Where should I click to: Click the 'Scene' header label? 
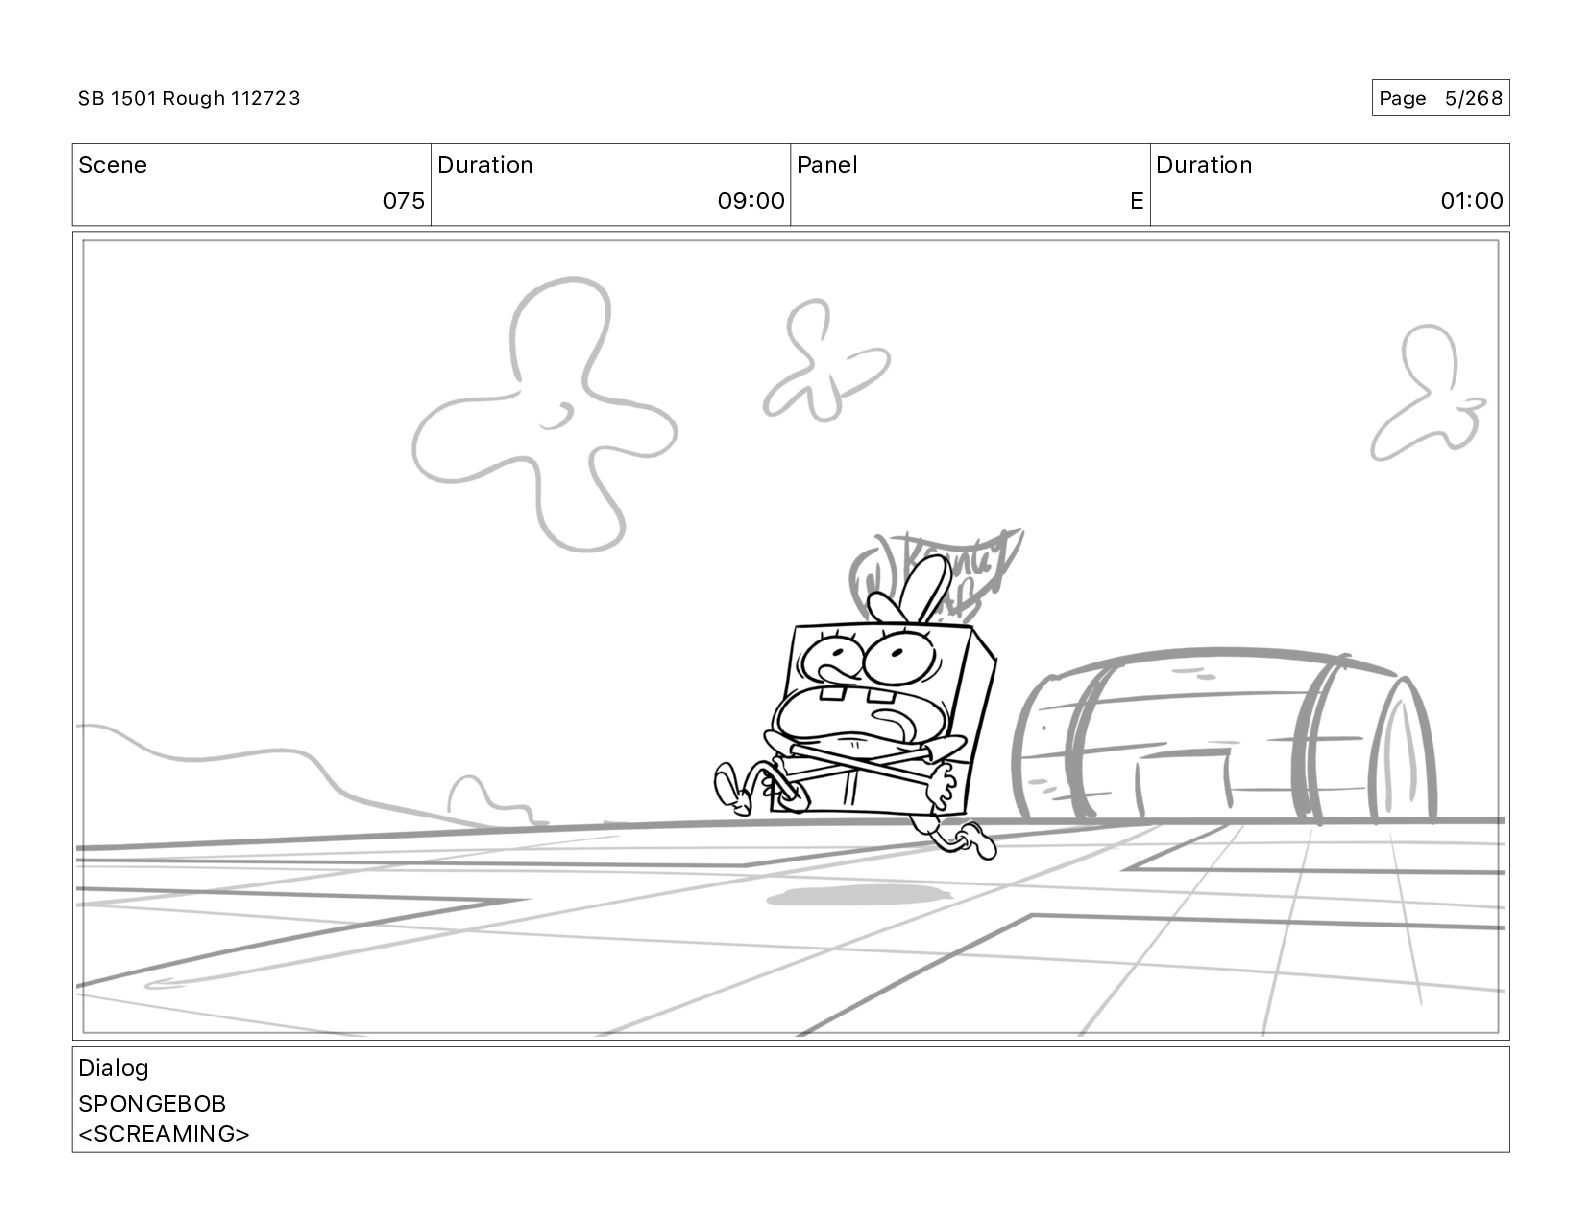(x=112, y=165)
